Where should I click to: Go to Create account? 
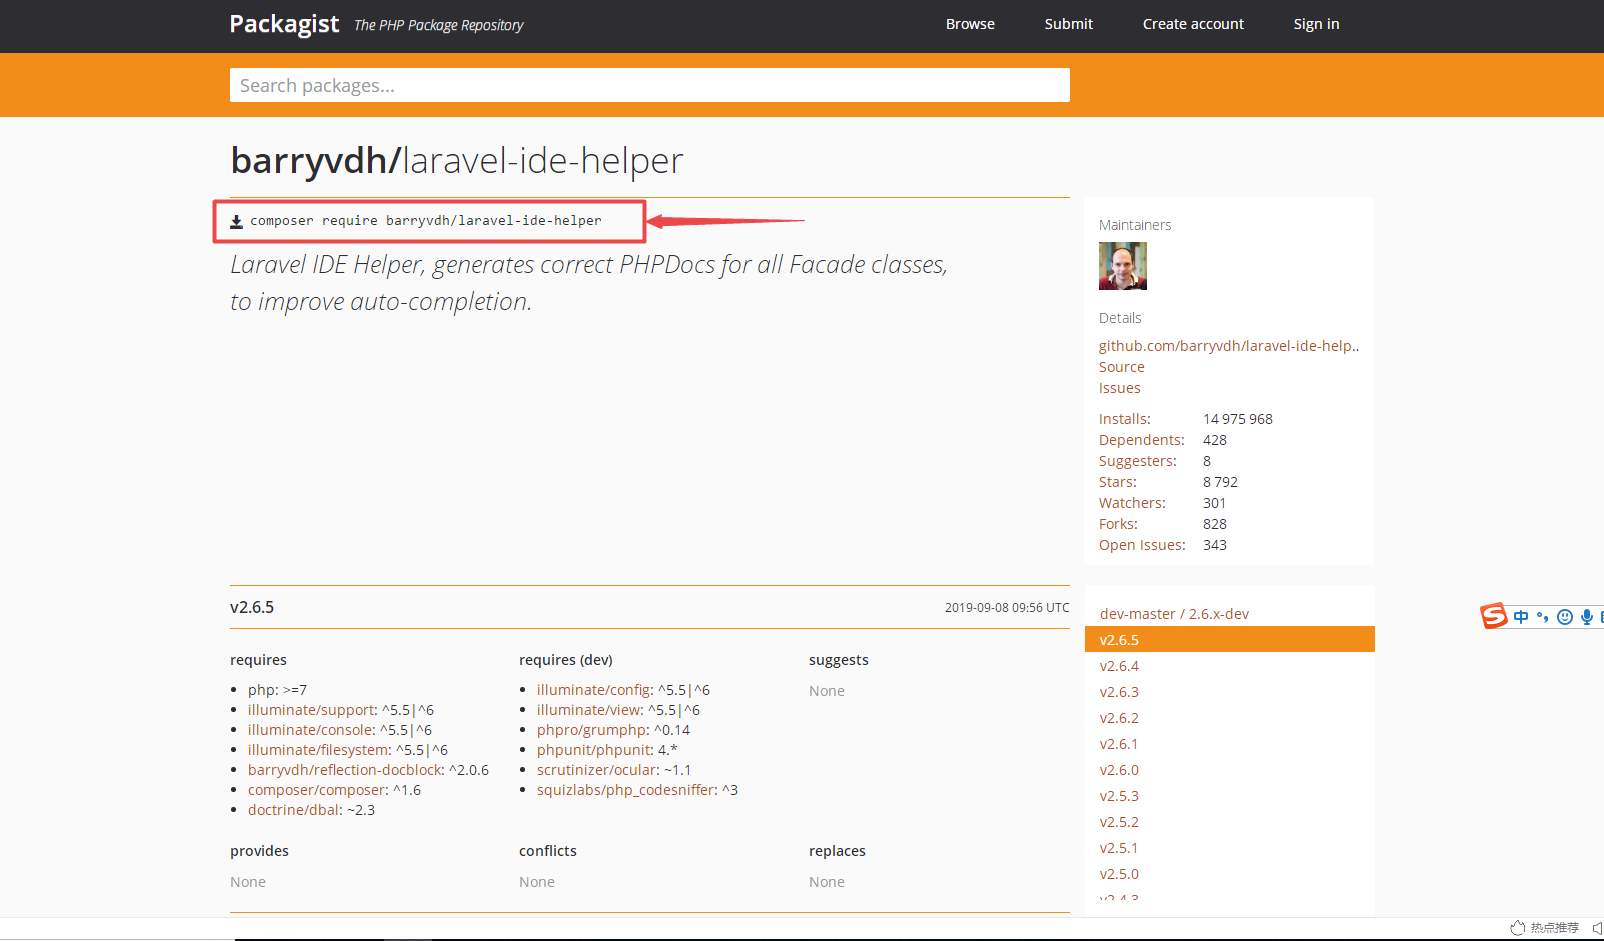click(x=1193, y=24)
